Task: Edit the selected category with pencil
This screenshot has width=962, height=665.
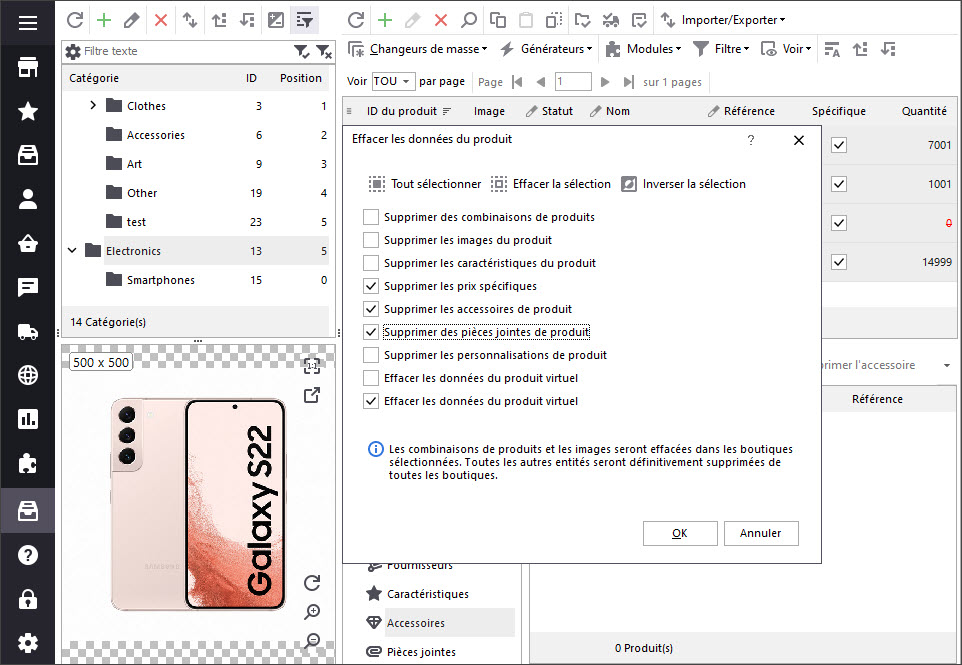Action: 131,20
